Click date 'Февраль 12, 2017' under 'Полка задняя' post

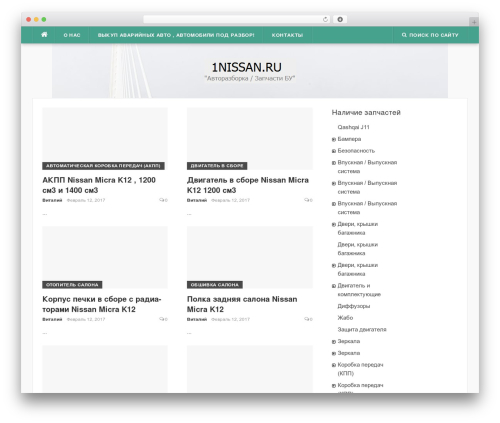[231, 319]
